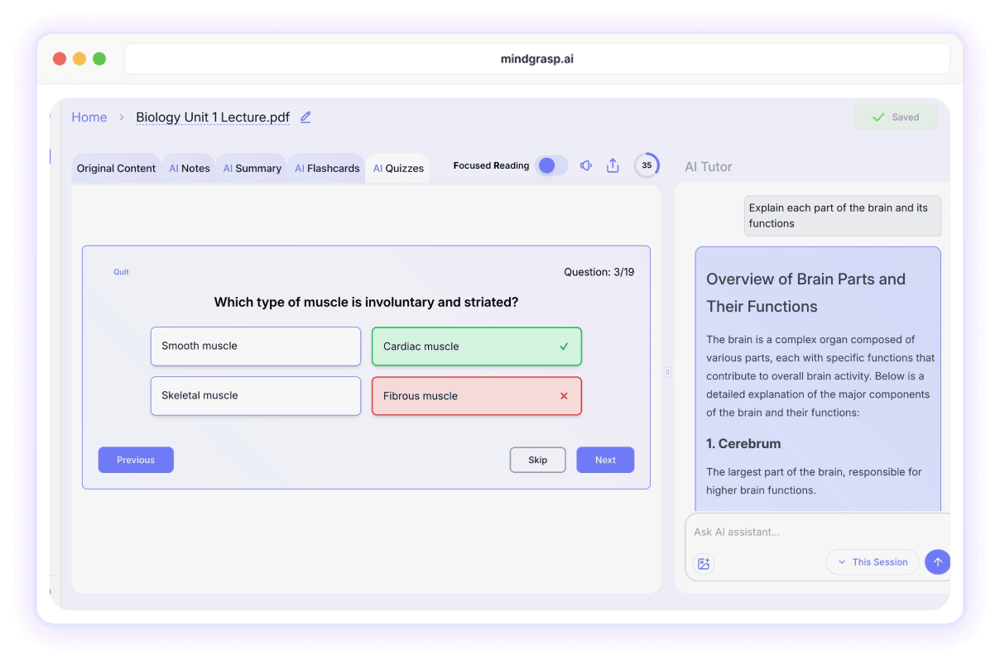
Task: Click the red close window dot
Action: [59, 59]
